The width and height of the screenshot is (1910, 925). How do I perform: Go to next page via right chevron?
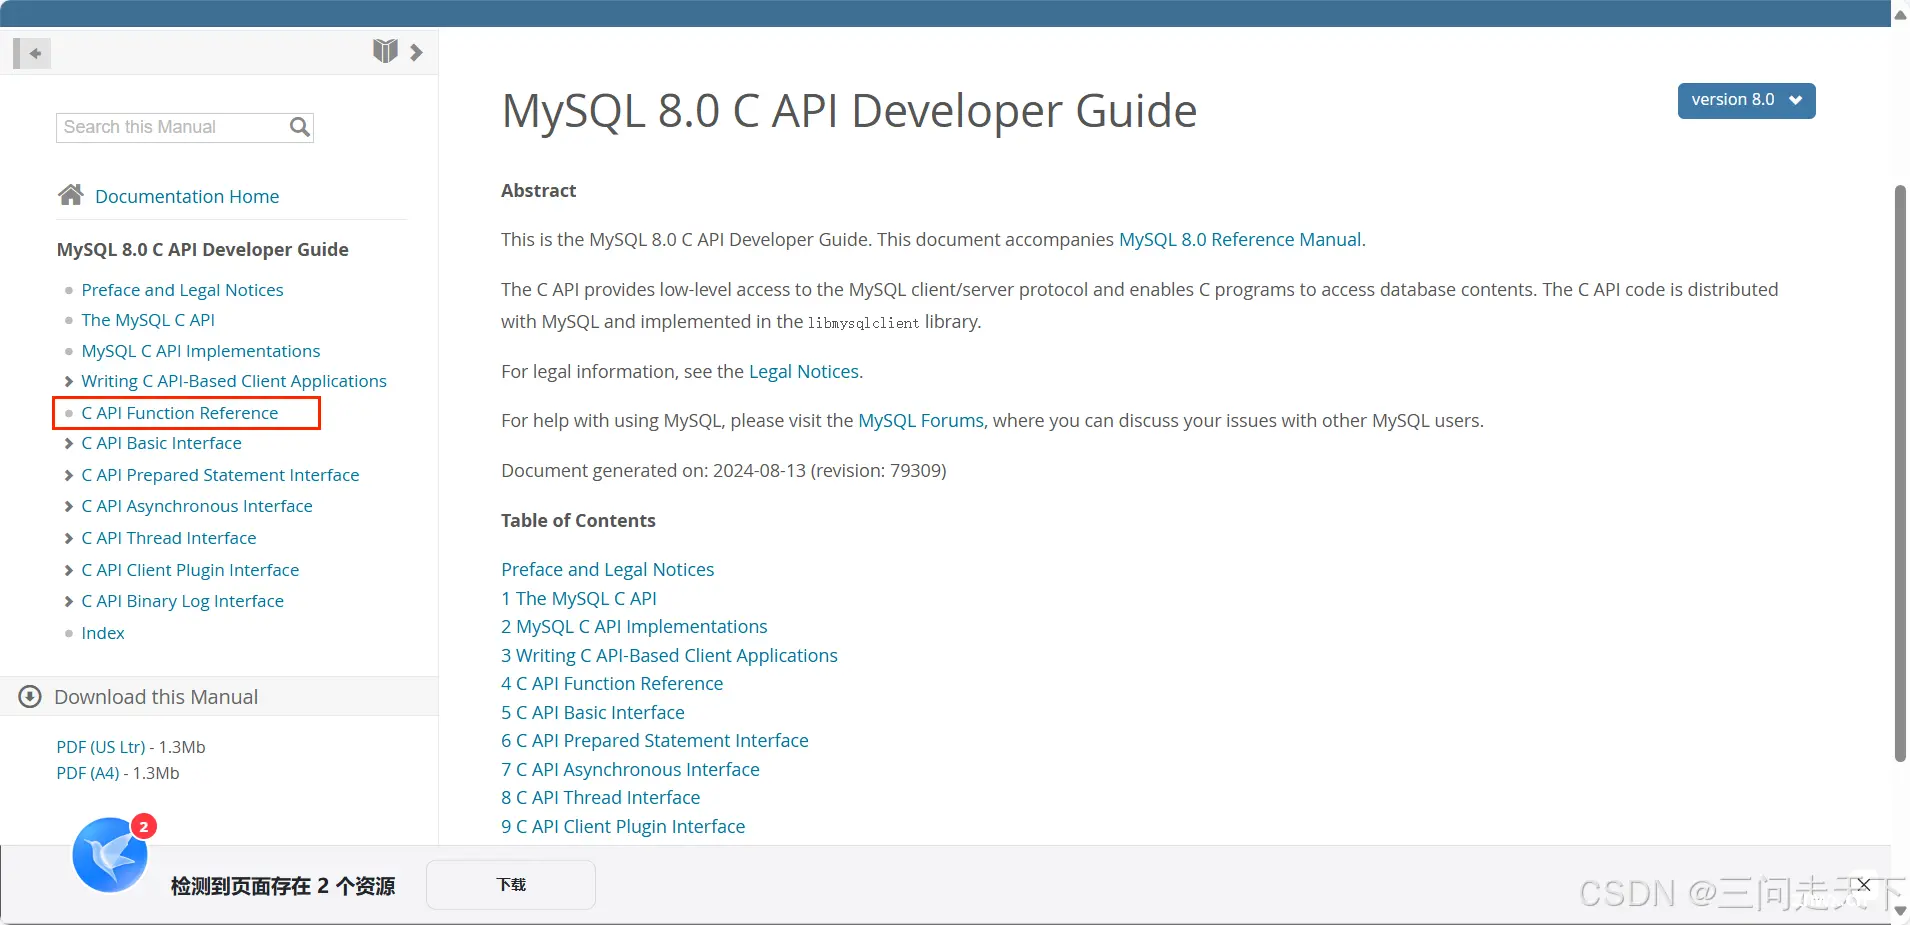point(416,52)
